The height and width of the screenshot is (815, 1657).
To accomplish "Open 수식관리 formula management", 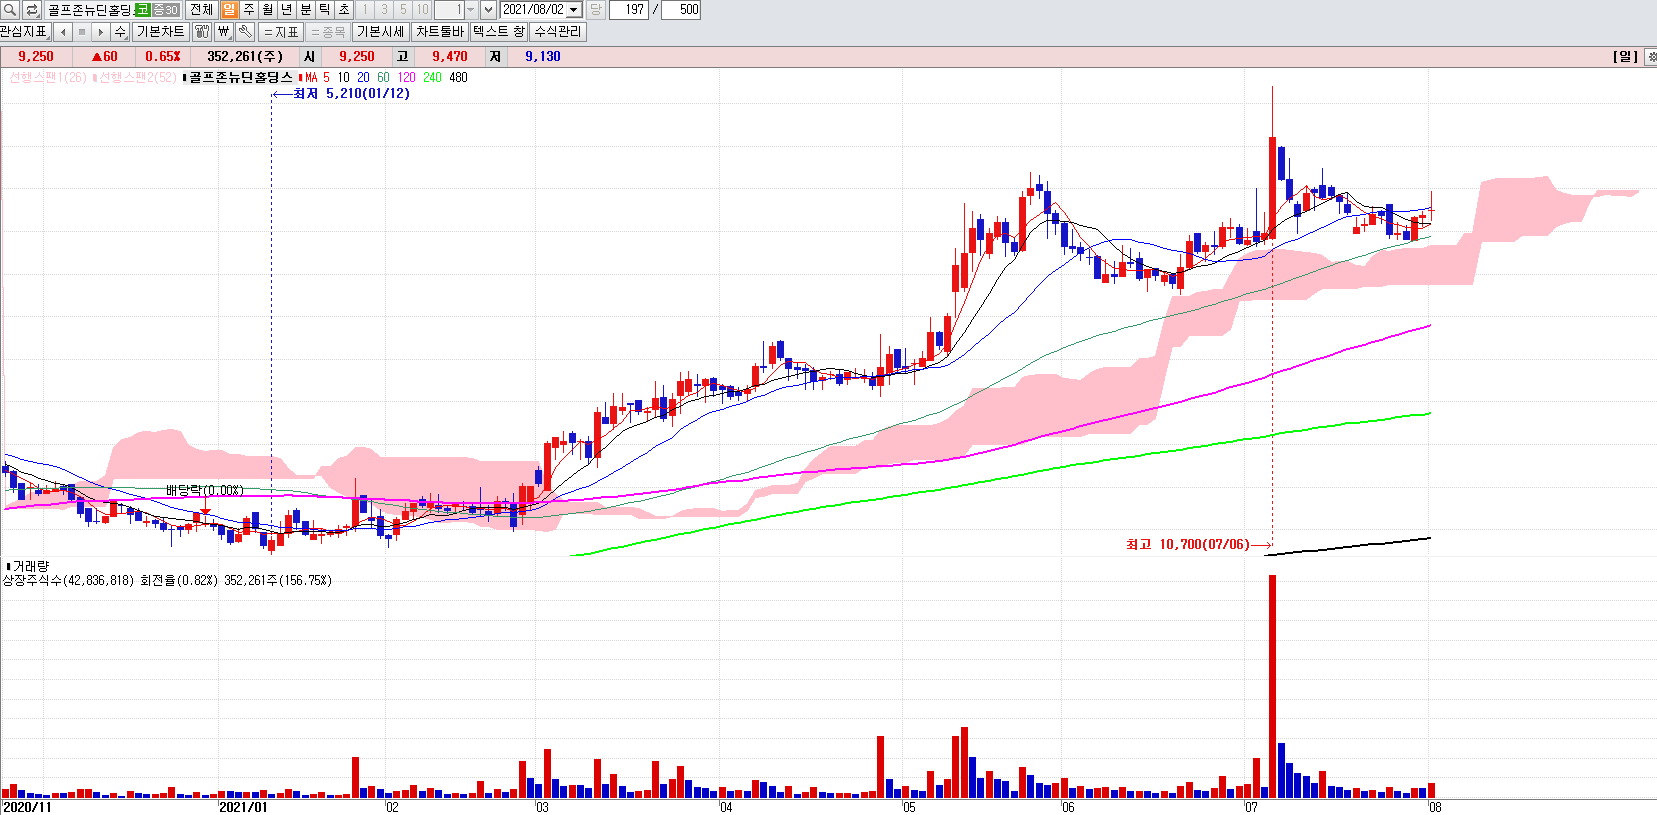I will pyautogui.click(x=558, y=32).
